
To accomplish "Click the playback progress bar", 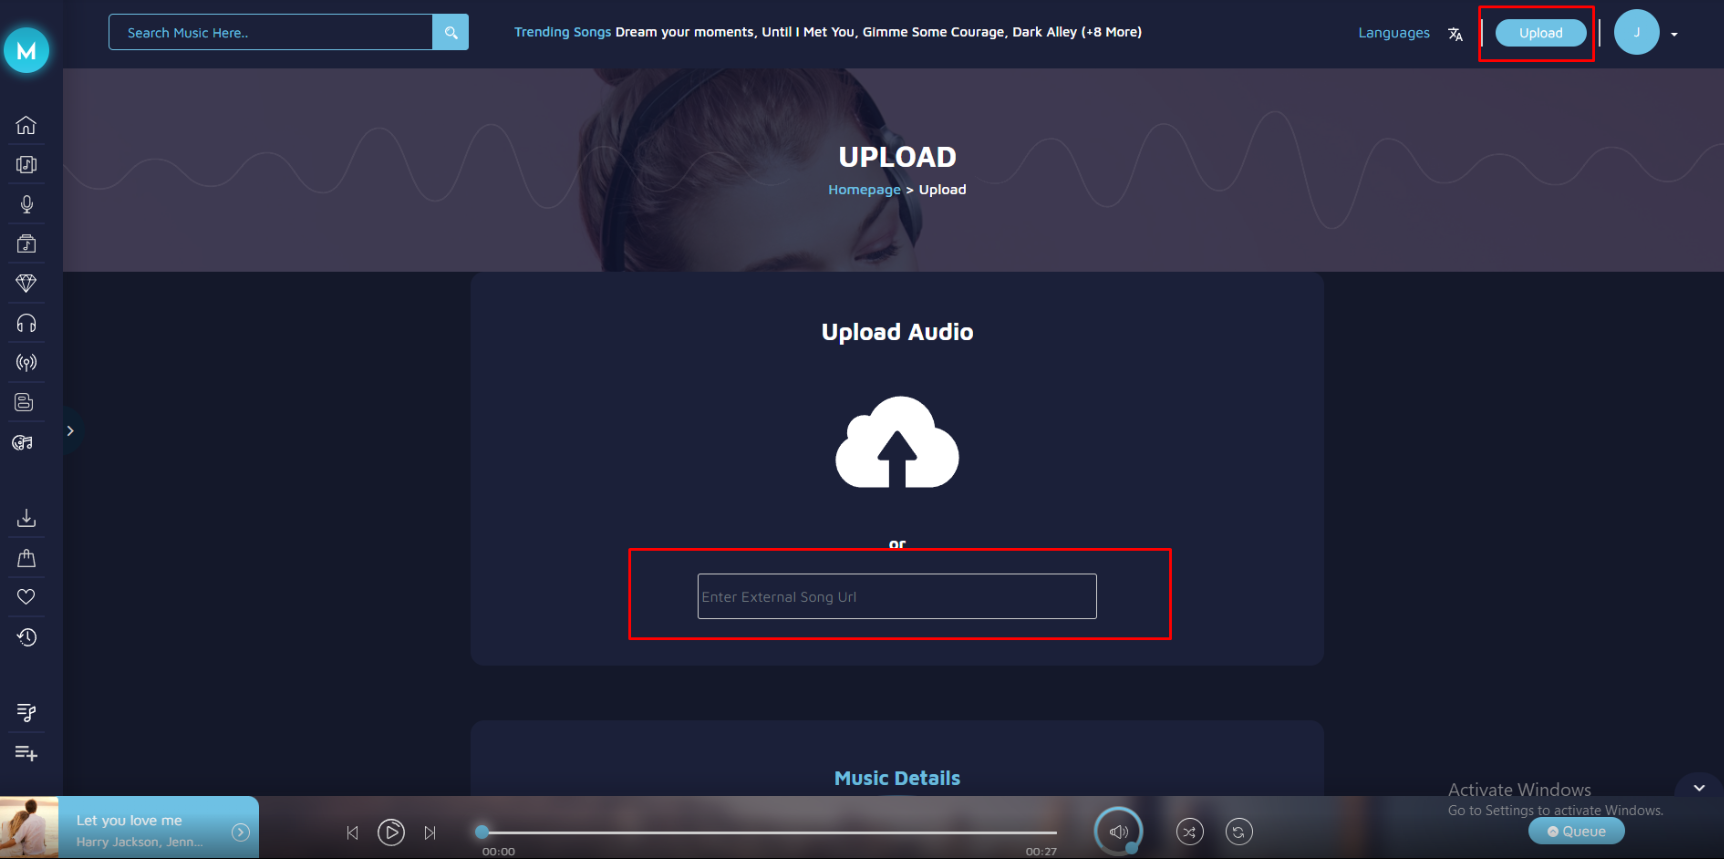I will [769, 832].
